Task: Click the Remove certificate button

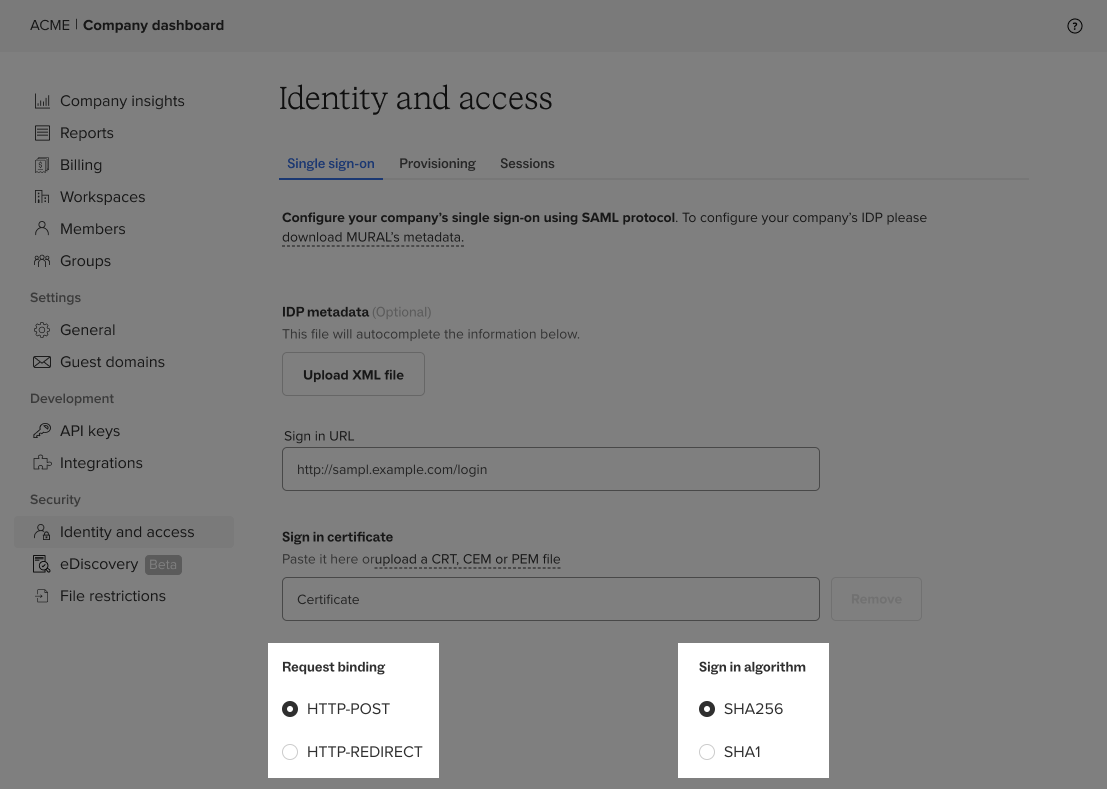Action: click(x=876, y=599)
